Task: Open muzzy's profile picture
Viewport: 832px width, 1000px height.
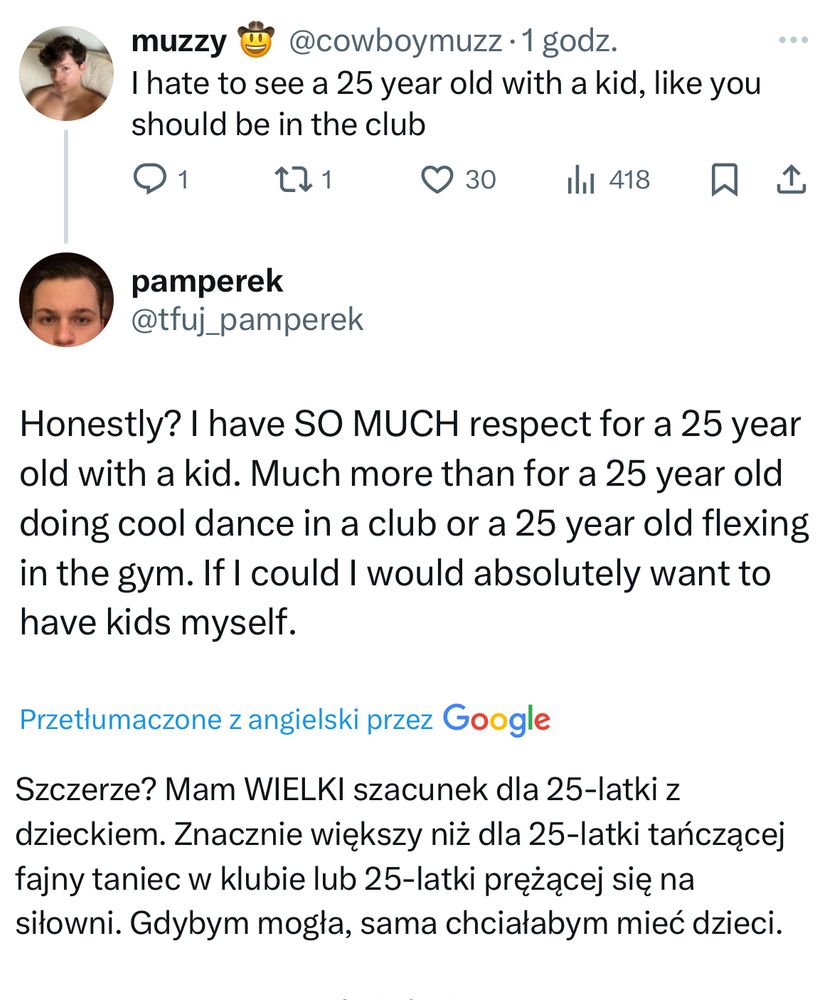Action: tap(65, 73)
